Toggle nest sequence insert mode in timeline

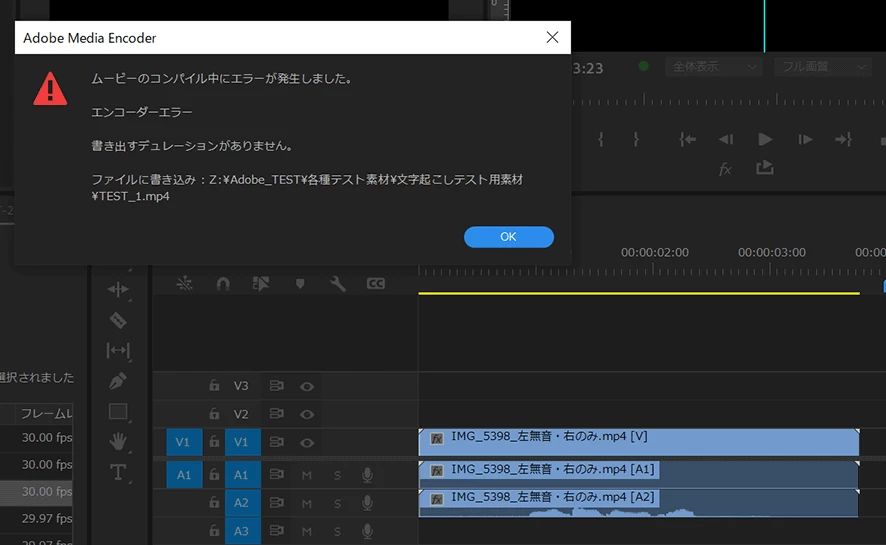pyautogui.click(x=184, y=284)
